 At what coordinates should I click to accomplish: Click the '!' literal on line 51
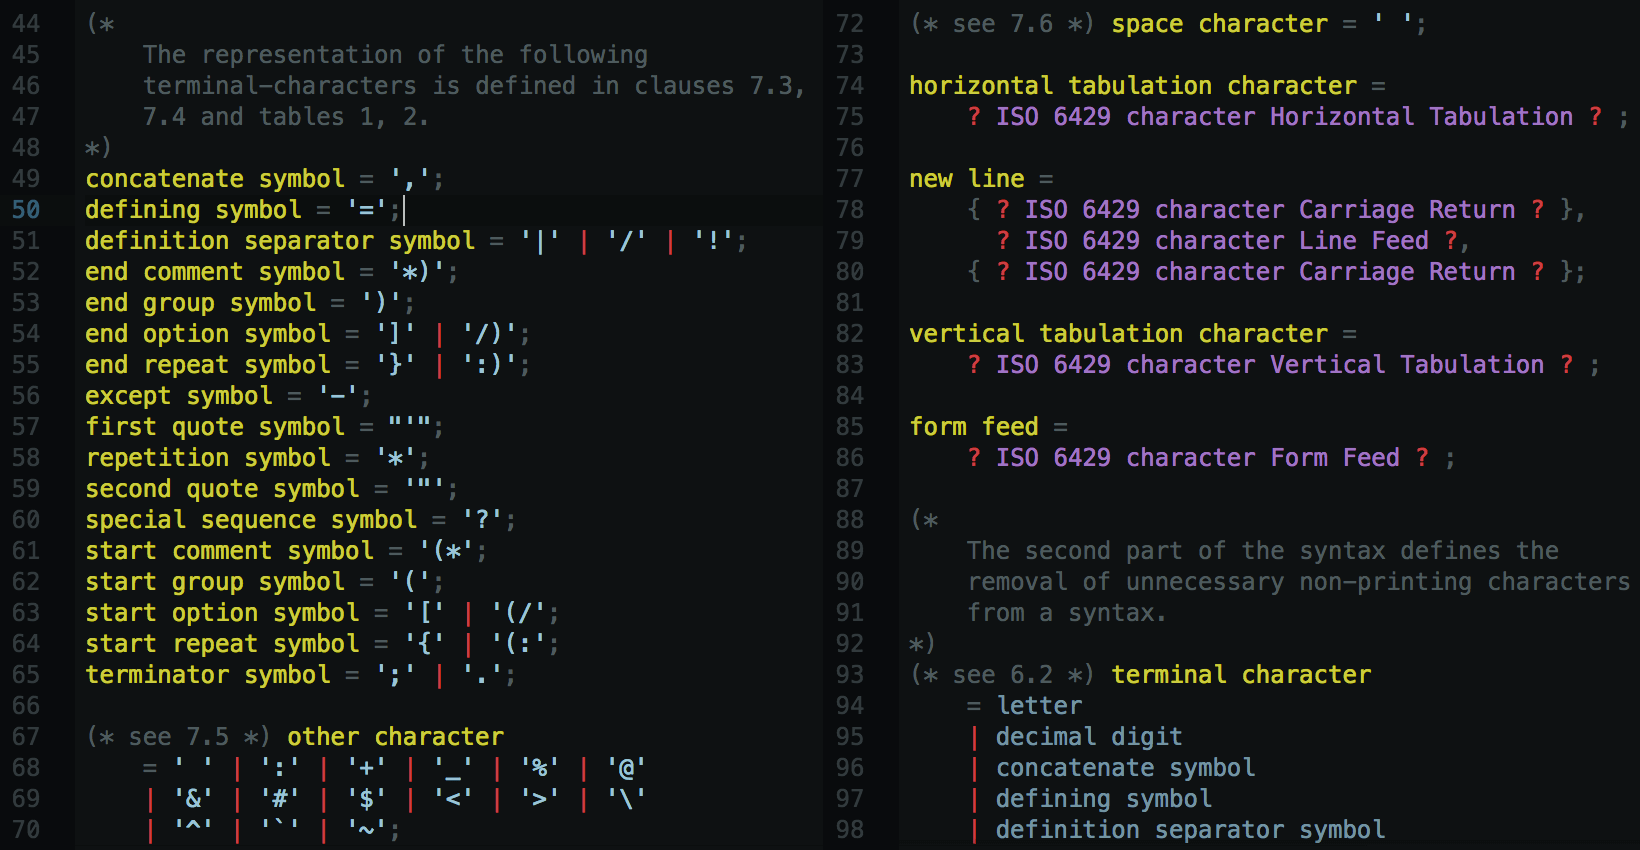pyautogui.click(x=713, y=240)
